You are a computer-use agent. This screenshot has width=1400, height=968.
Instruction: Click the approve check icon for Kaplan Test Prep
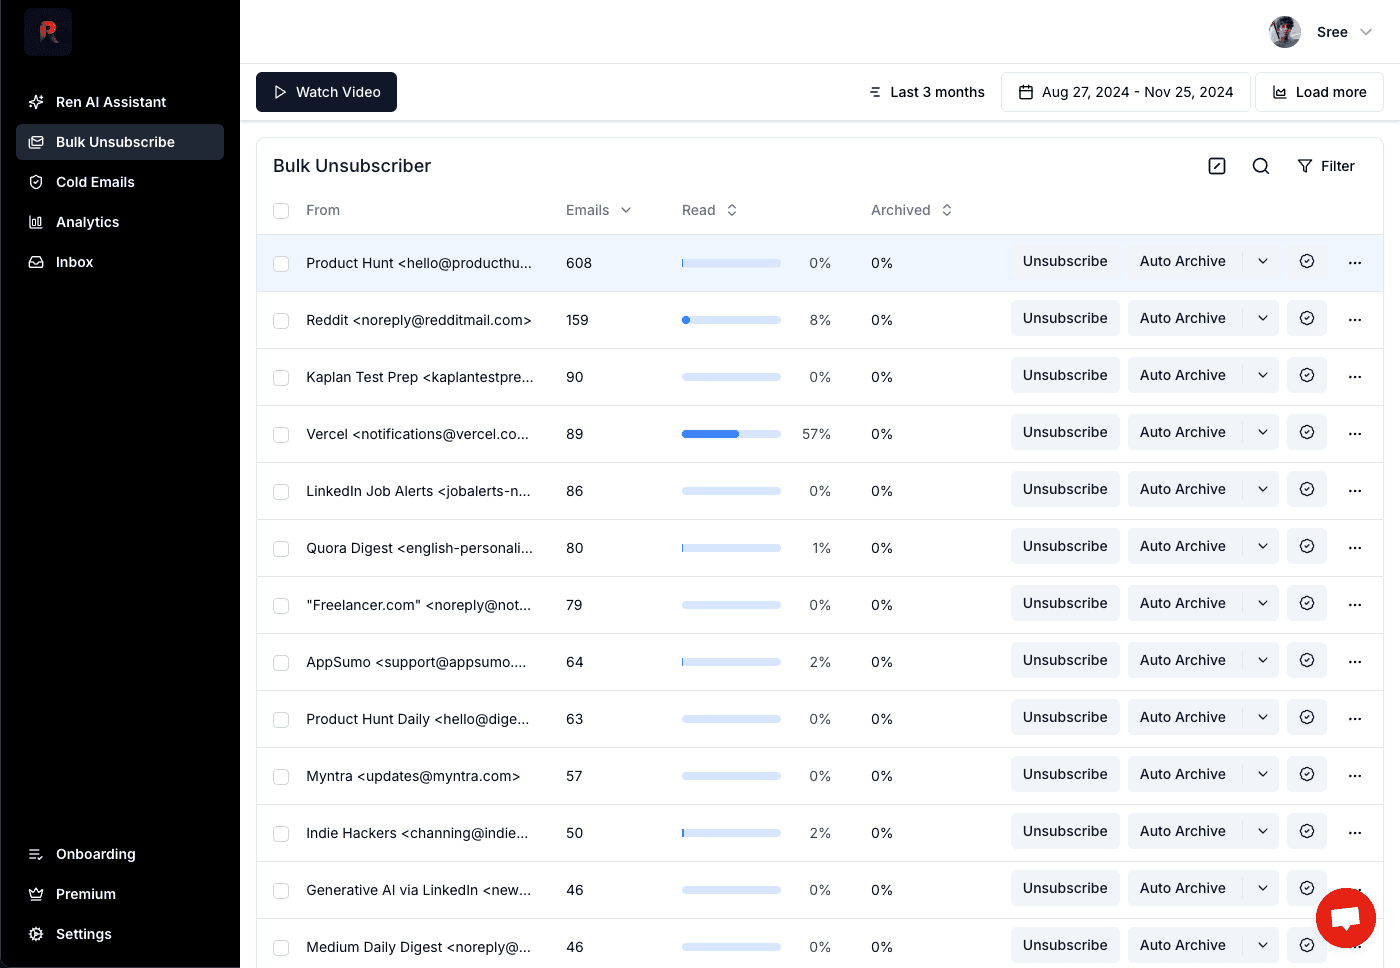click(x=1307, y=375)
